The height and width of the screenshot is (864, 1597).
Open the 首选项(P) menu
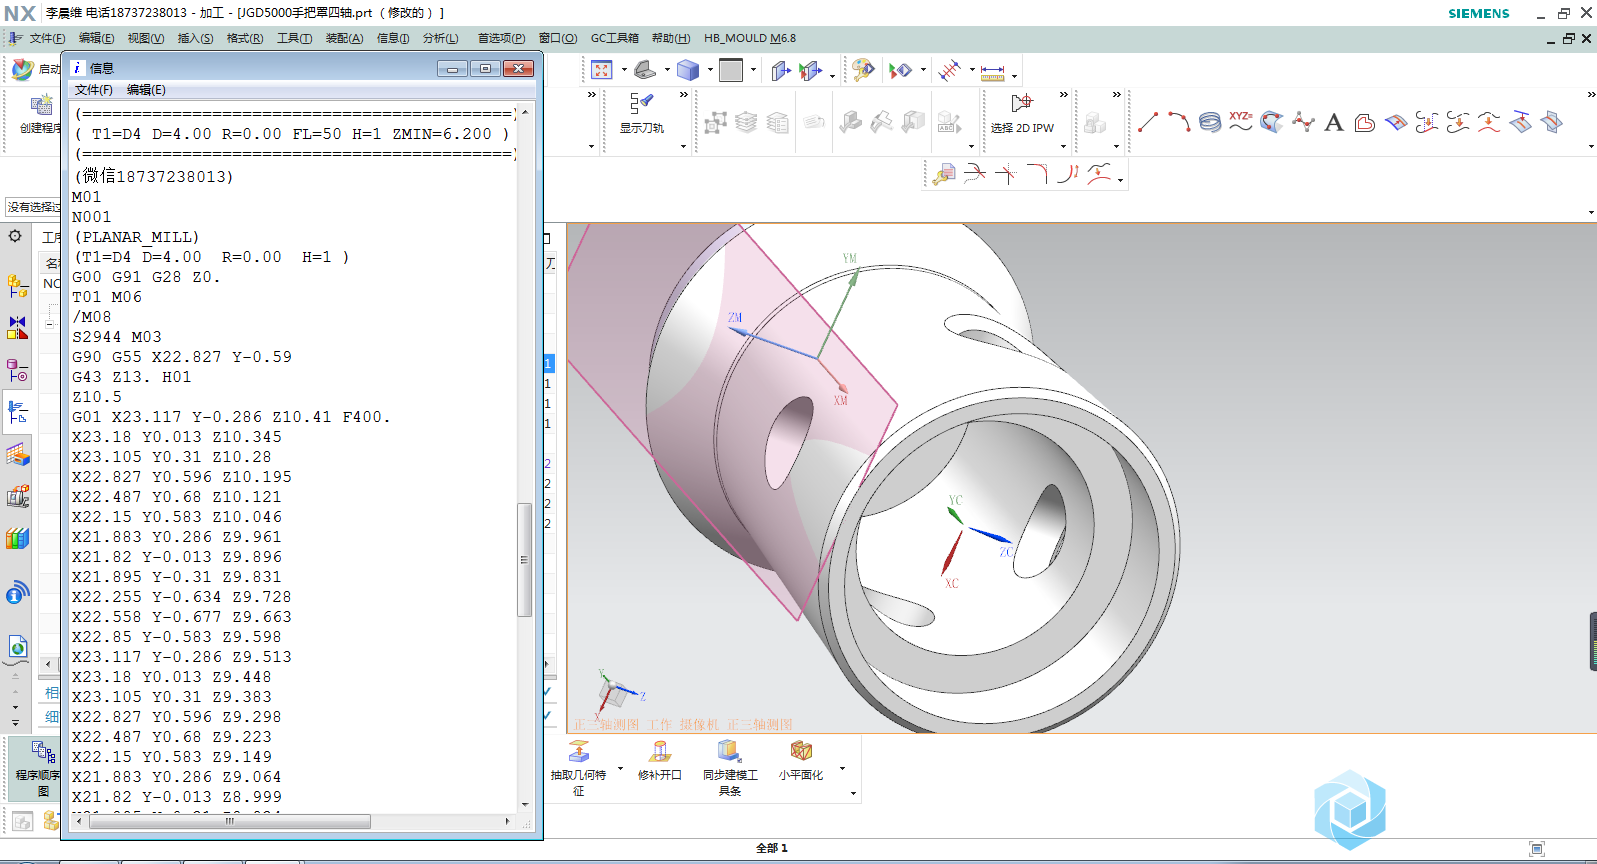point(501,38)
